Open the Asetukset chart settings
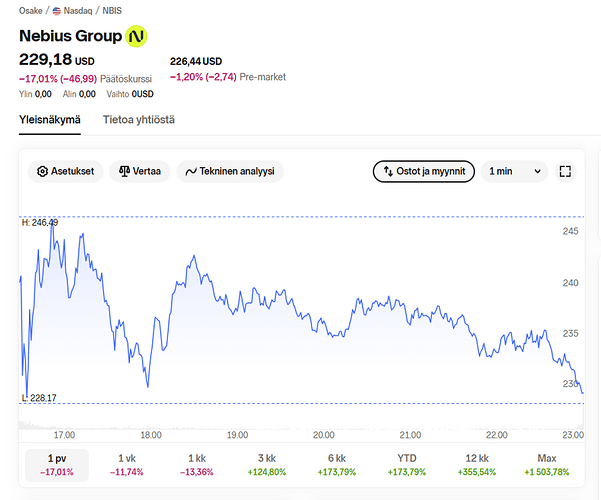The width and height of the screenshot is (601, 500). (x=66, y=171)
